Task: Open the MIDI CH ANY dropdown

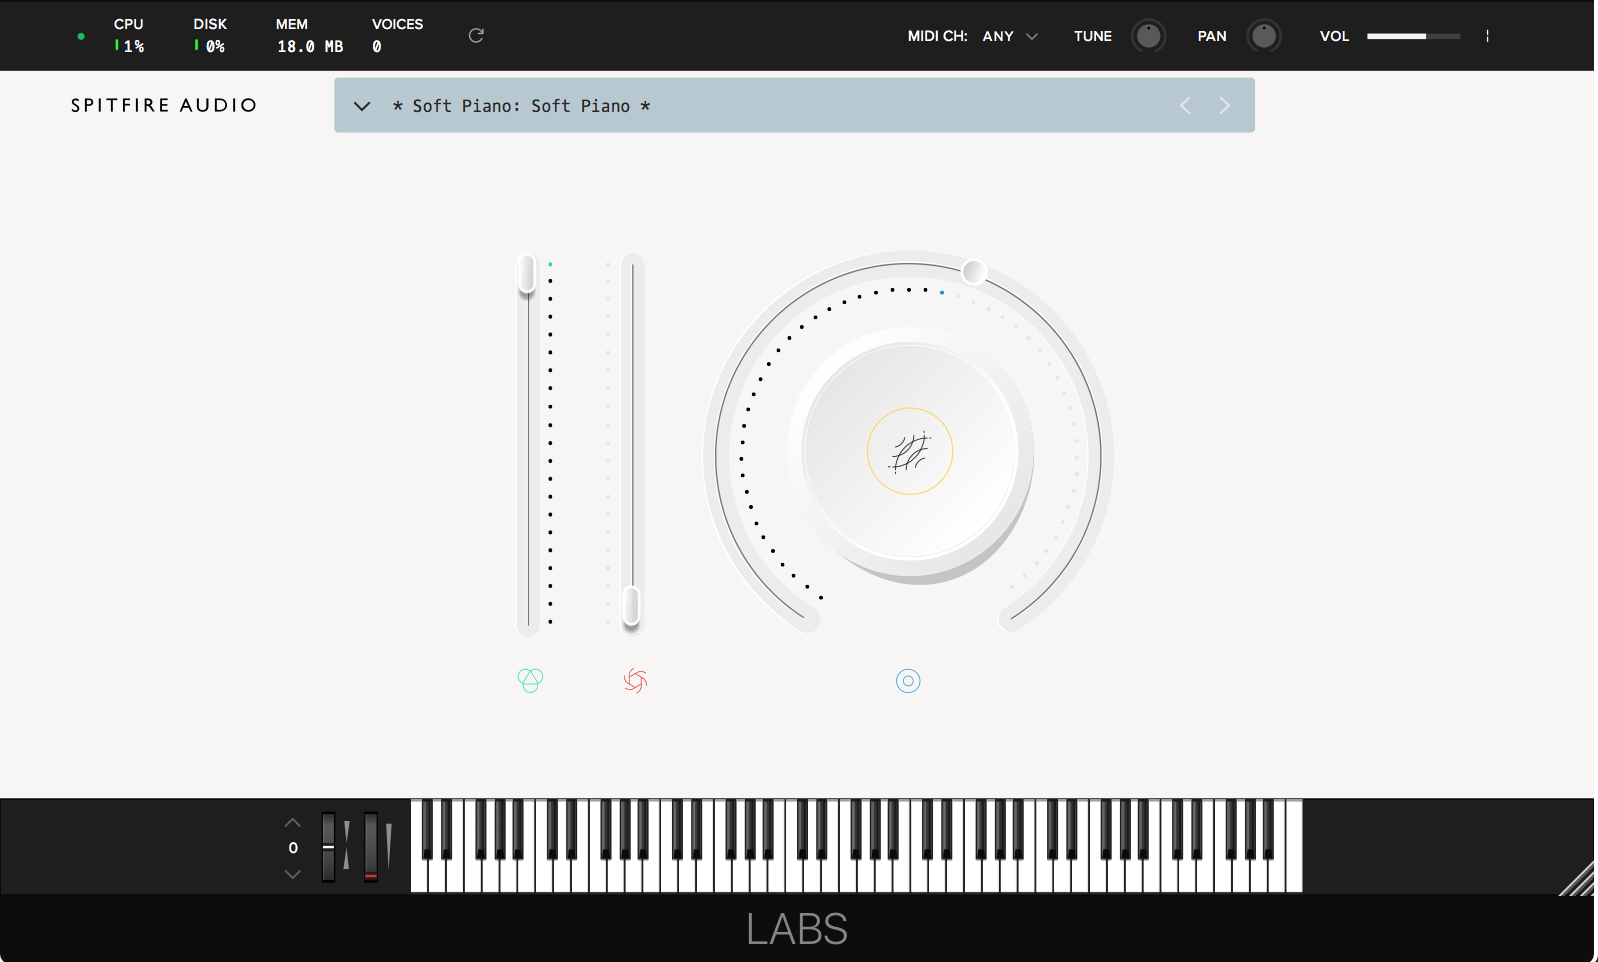Action: pyautogui.click(x=1010, y=36)
